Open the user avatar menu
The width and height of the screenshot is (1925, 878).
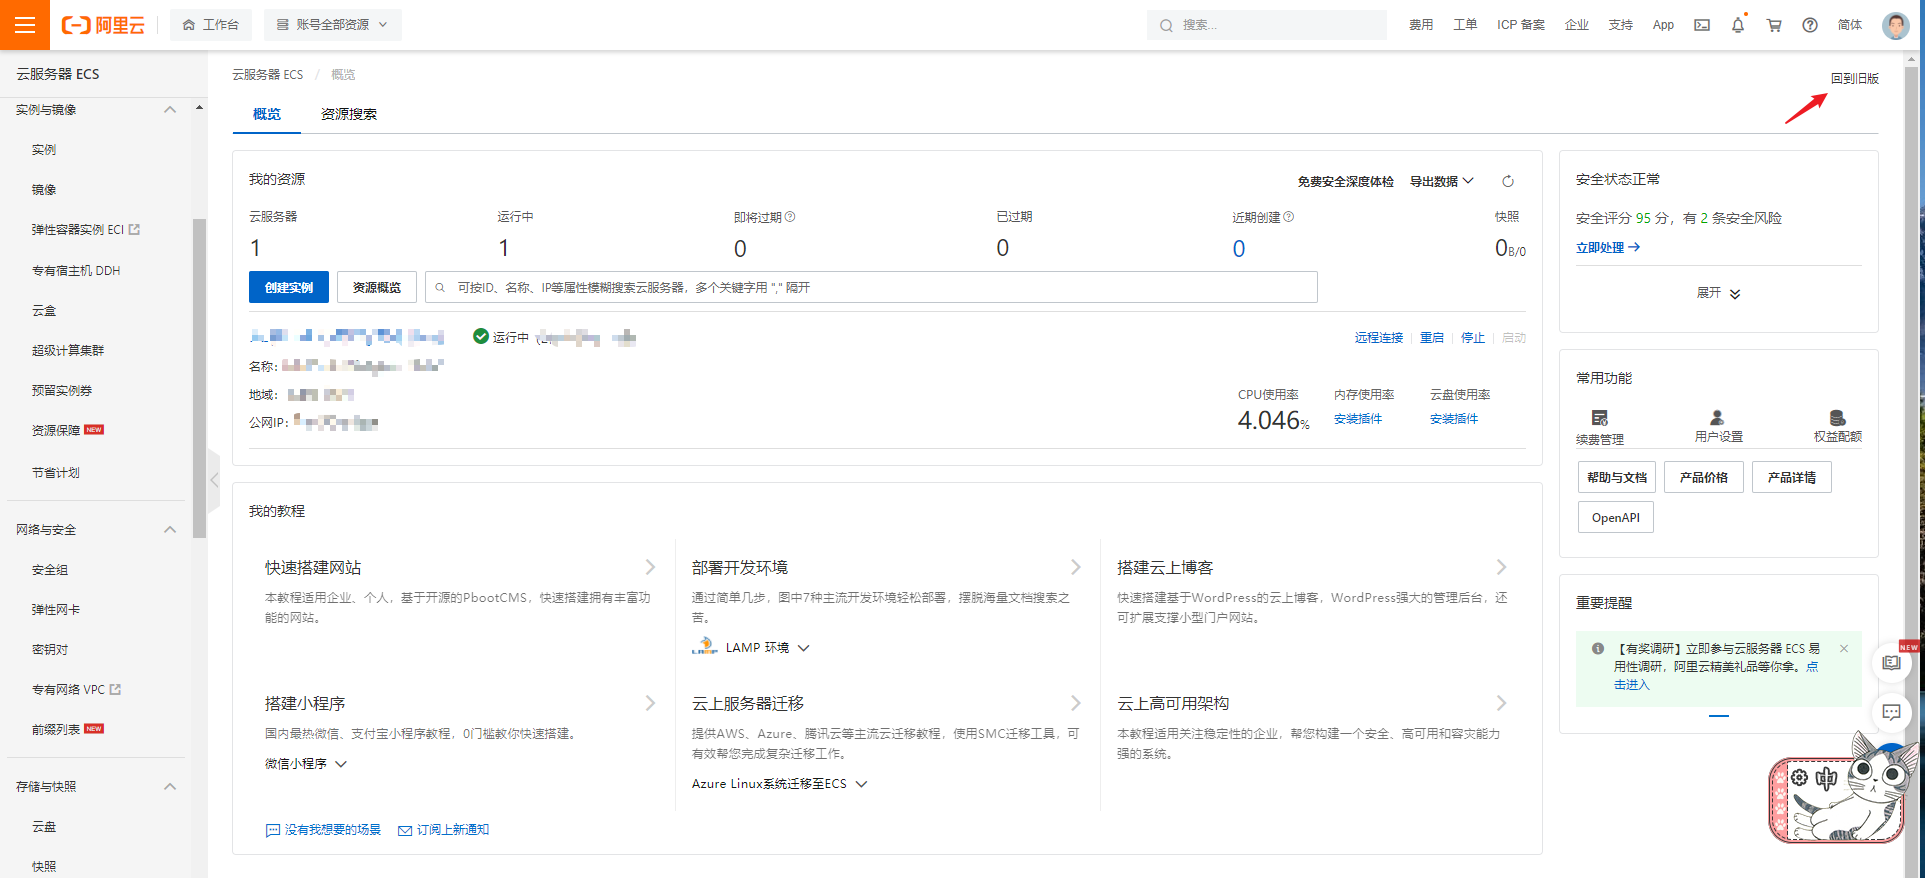pyautogui.click(x=1895, y=25)
